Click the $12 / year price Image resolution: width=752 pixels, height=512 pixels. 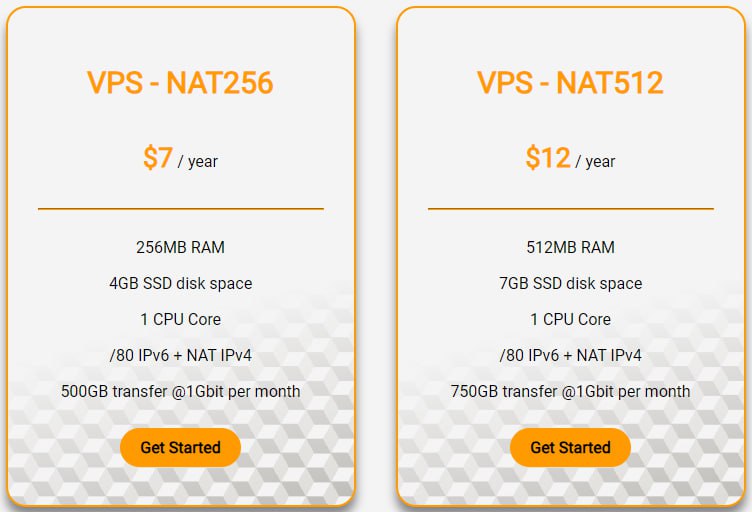click(570, 158)
